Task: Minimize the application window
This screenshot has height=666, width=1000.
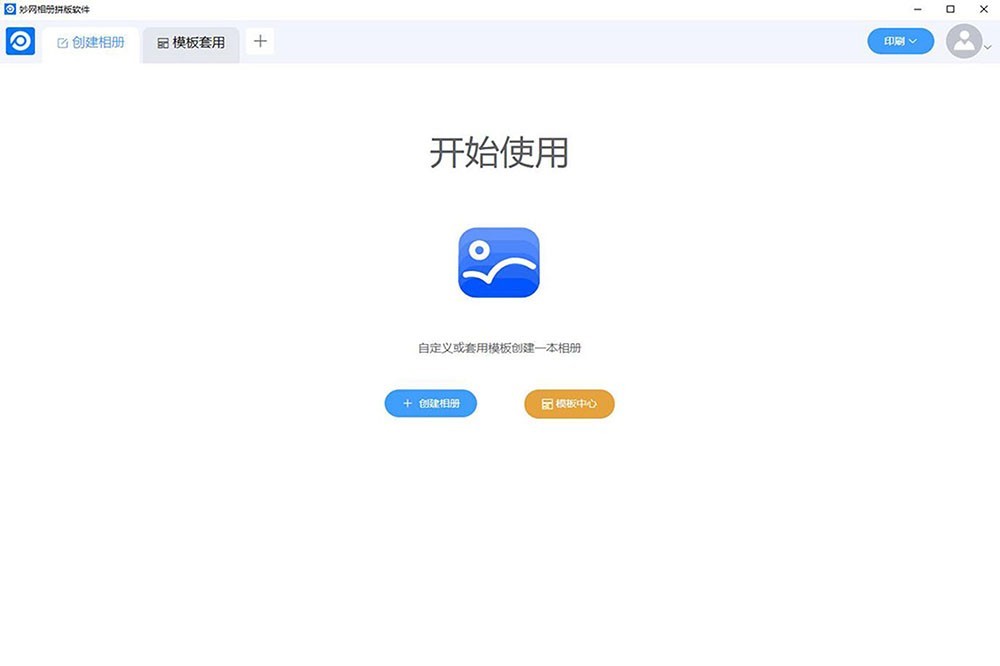Action: pyautogui.click(x=918, y=9)
